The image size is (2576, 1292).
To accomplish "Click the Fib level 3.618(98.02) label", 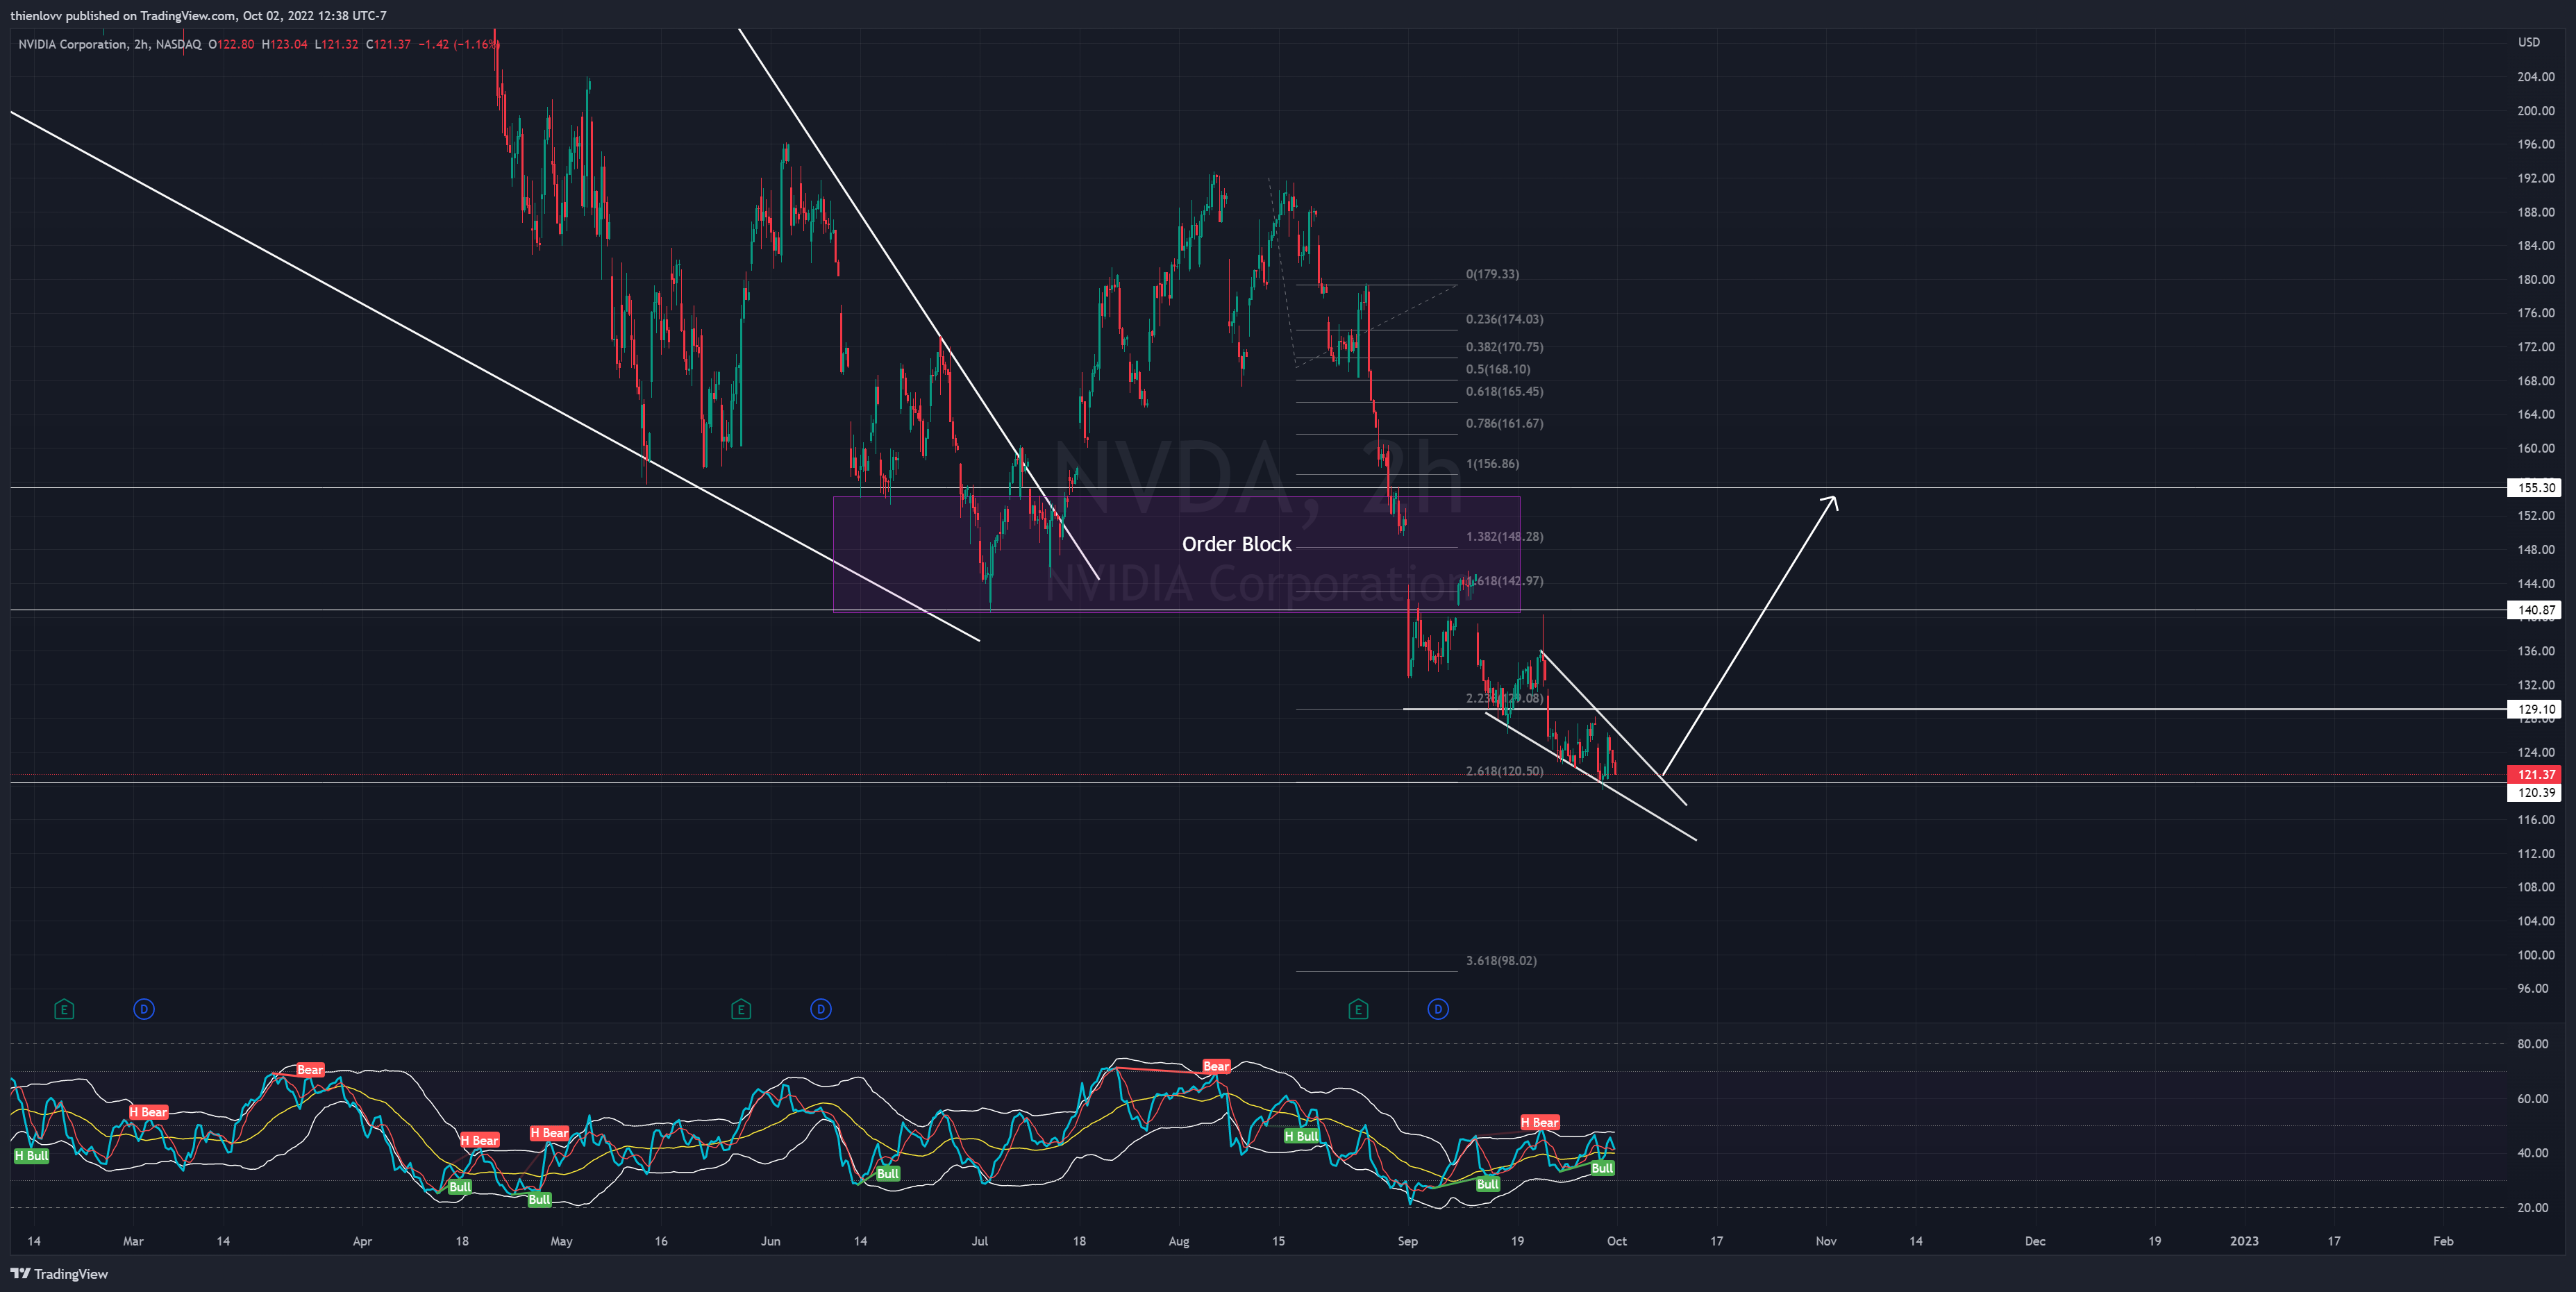I will click(x=1501, y=960).
